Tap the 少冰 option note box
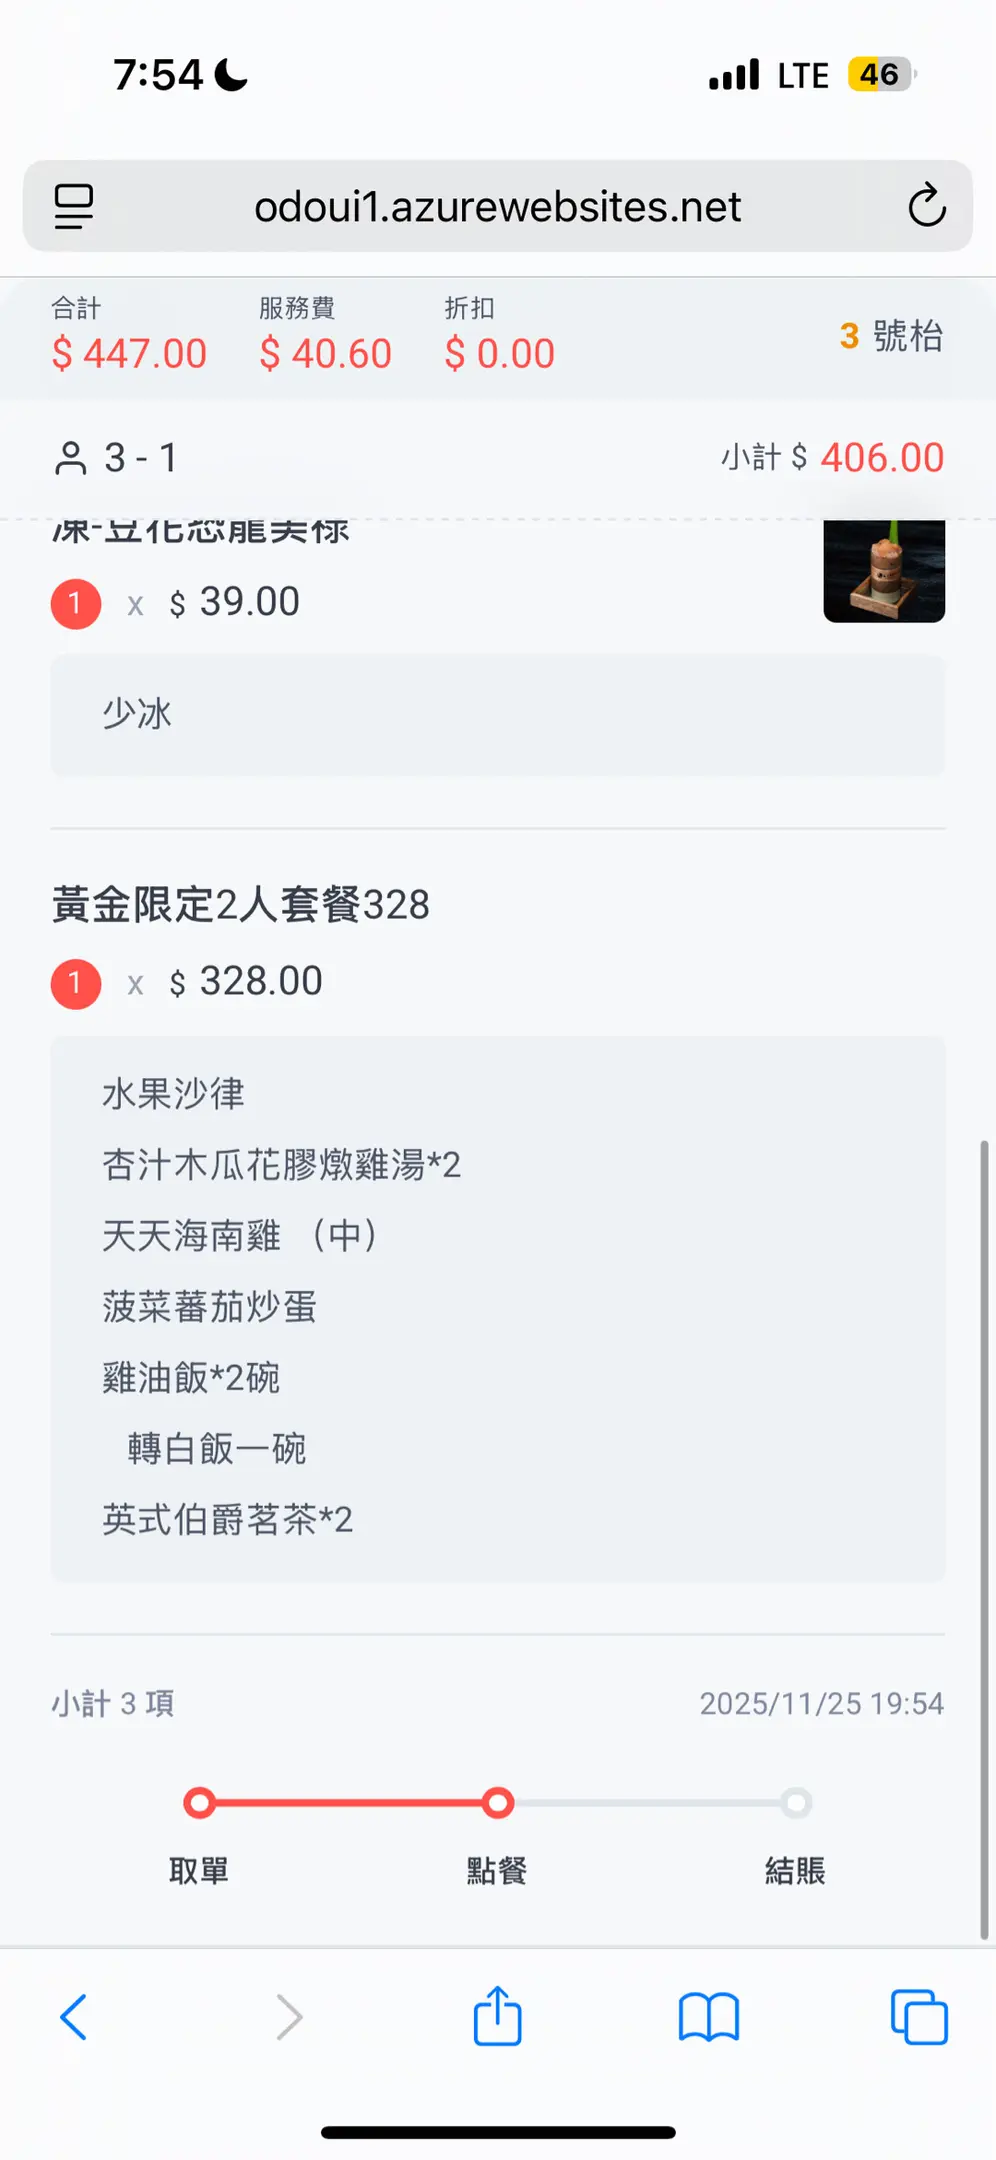 (x=497, y=715)
